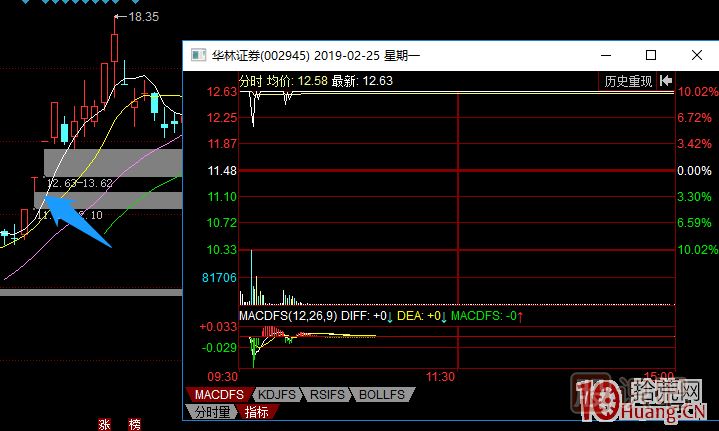Click the arrow icon beside 历史重现
Viewport: 719px width, 431px height.
pyautogui.click(x=666, y=81)
